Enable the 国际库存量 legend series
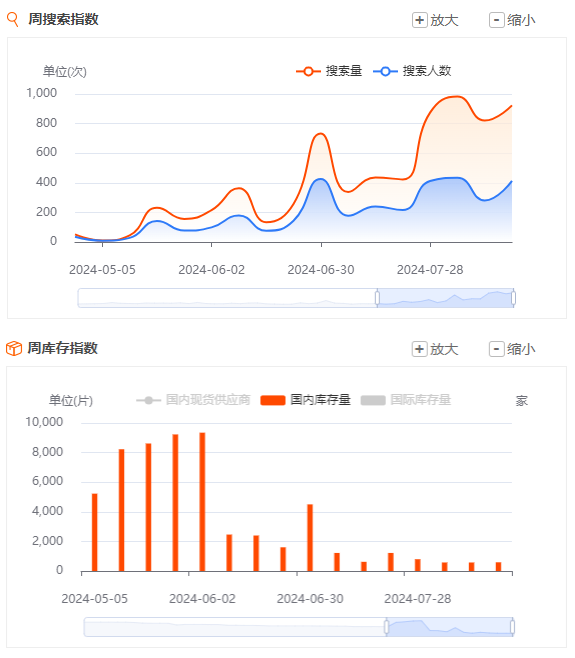This screenshot has height=658, width=575. [x=406, y=400]
